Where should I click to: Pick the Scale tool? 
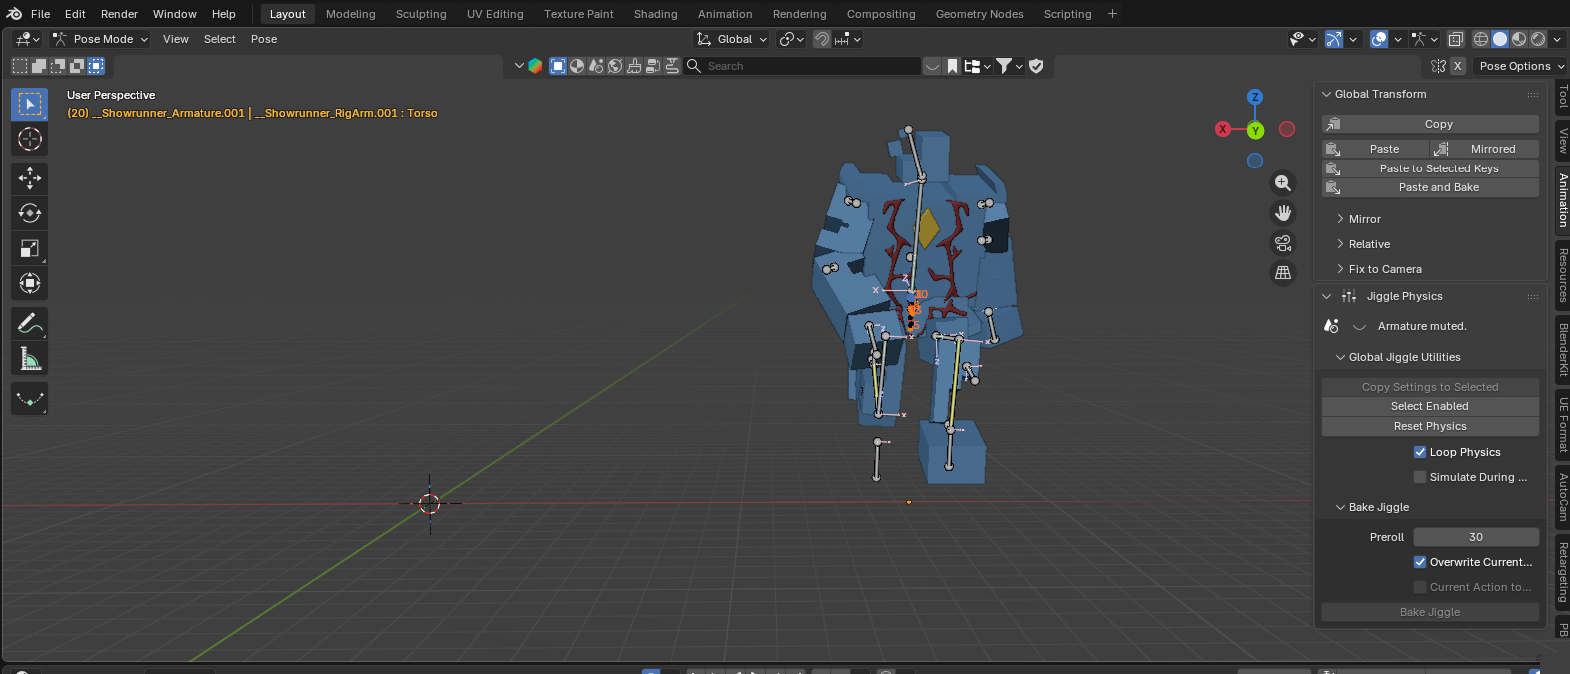tap(30, 248)
